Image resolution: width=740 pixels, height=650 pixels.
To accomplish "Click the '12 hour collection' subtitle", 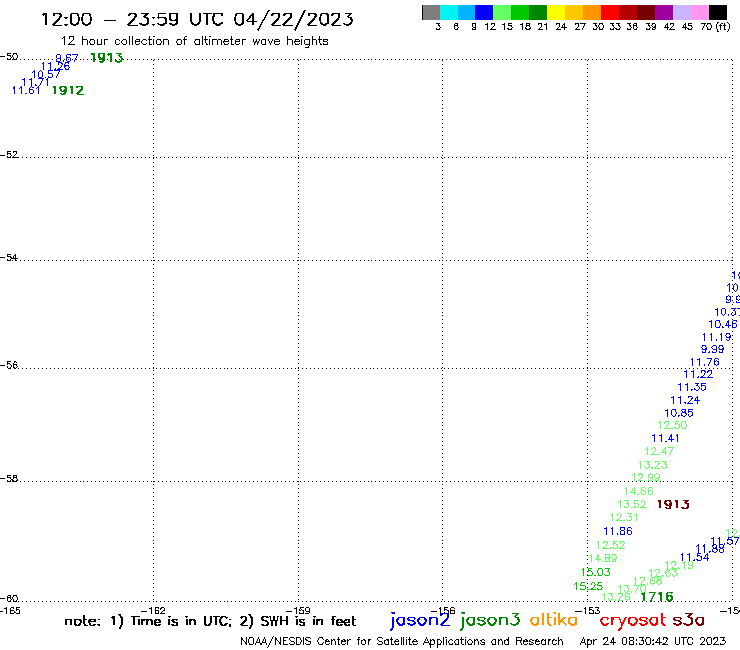I will [194, 41].
